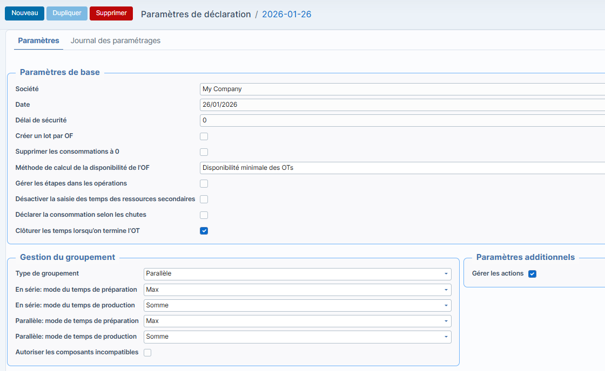Click the Paramètres de base heading
Viewport: 605px width, 371px height.
click(x=60, y=72)
